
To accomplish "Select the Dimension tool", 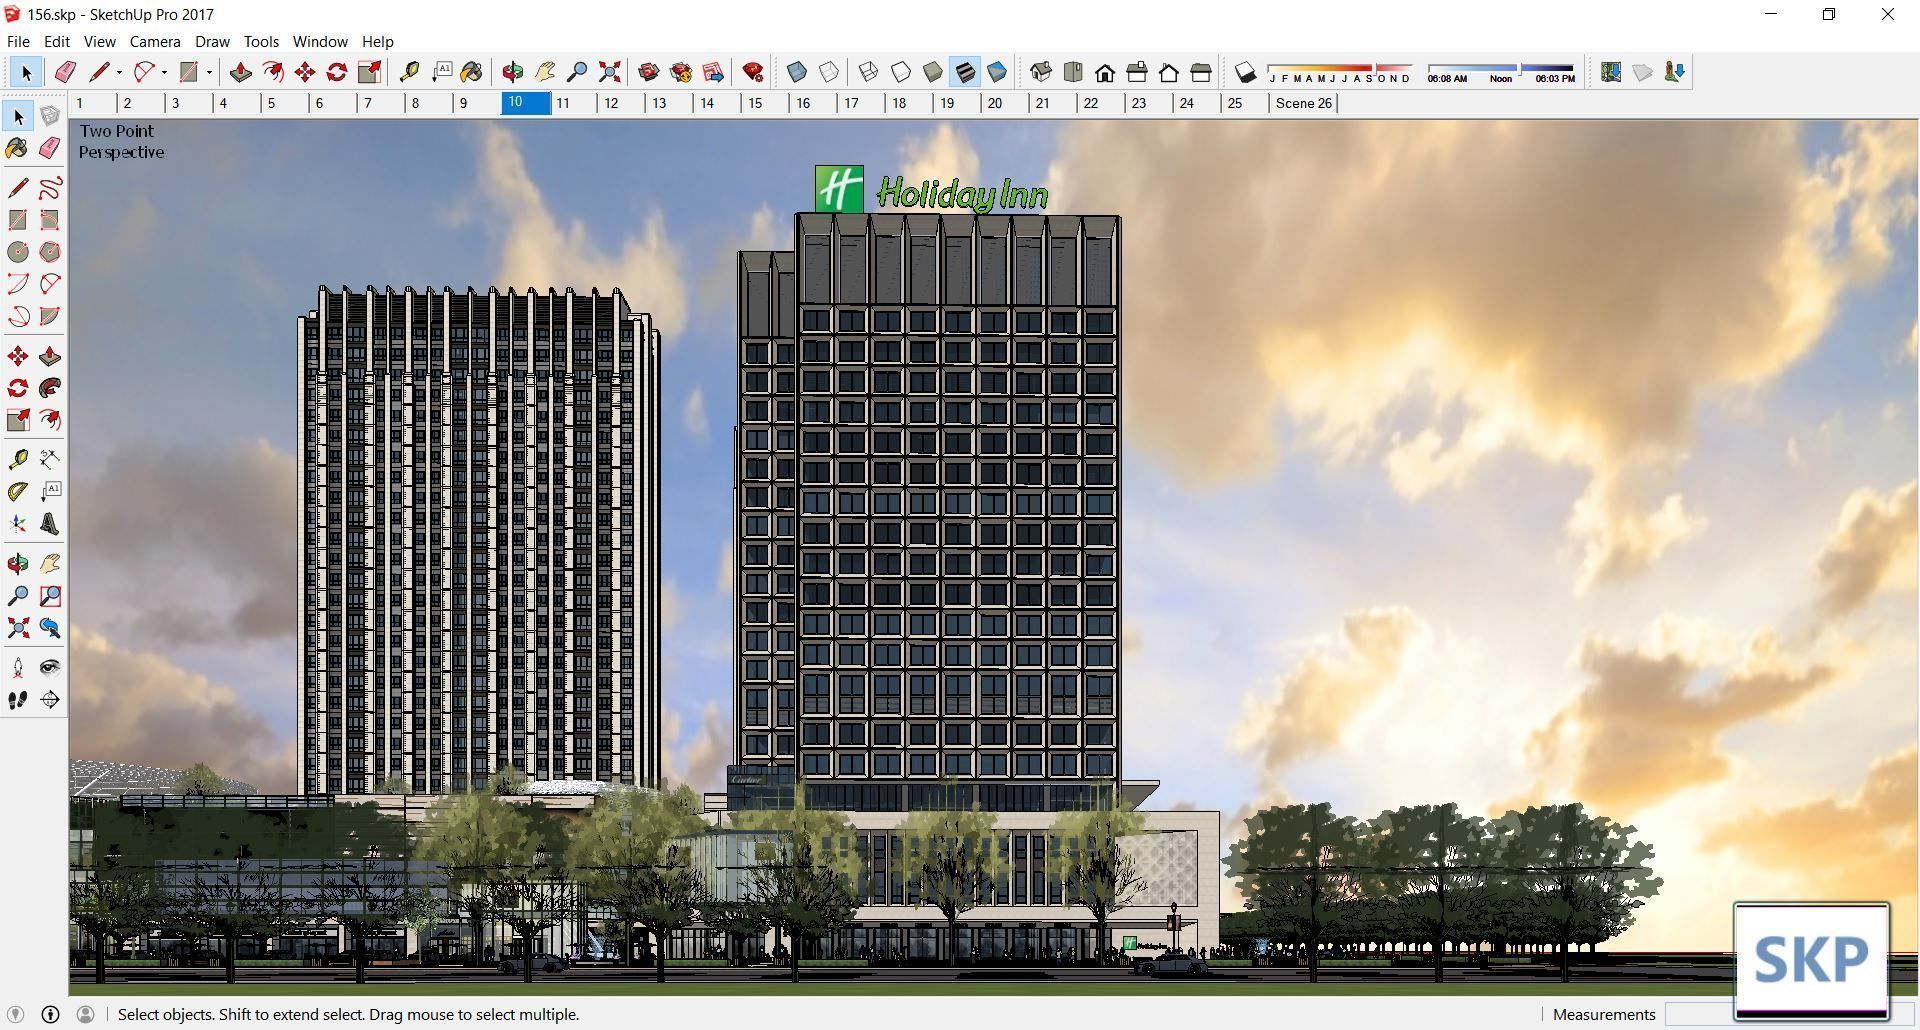I will (50, 460).
